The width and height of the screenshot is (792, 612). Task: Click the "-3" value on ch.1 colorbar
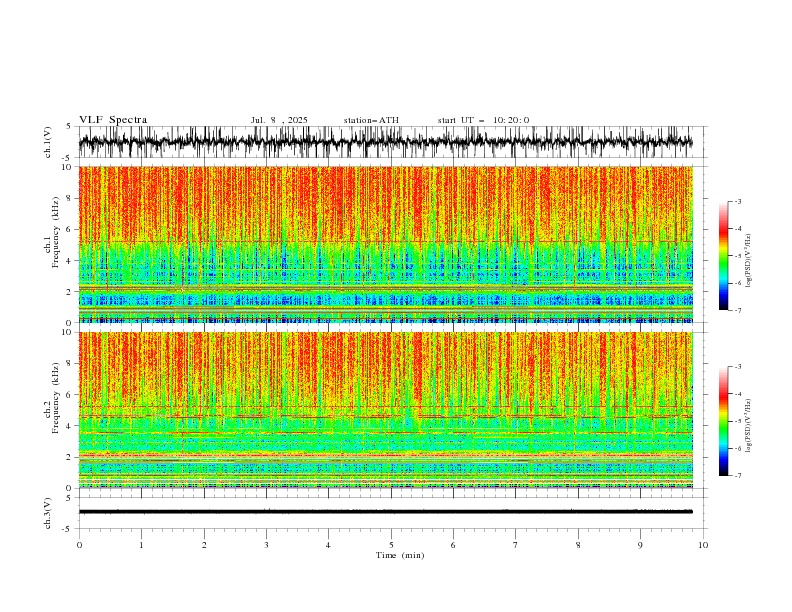pyautogui.click(x=738, y=201)
